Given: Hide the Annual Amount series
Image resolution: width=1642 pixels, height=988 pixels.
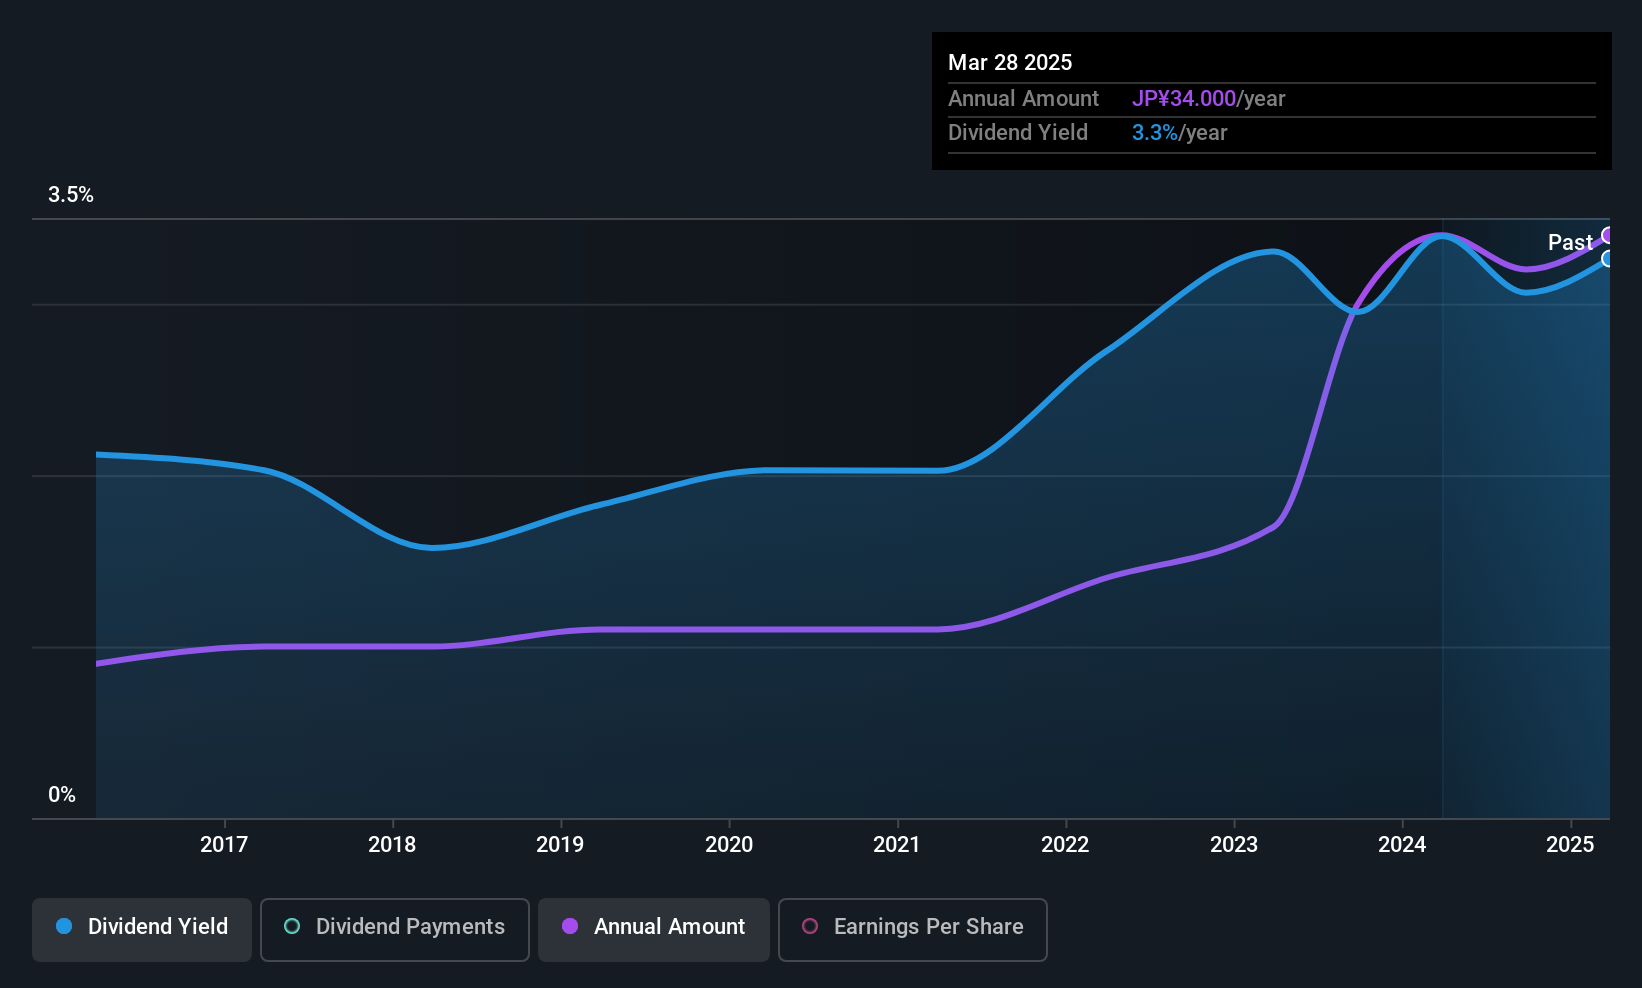Looking at the screenshot, I should point(654,927).
